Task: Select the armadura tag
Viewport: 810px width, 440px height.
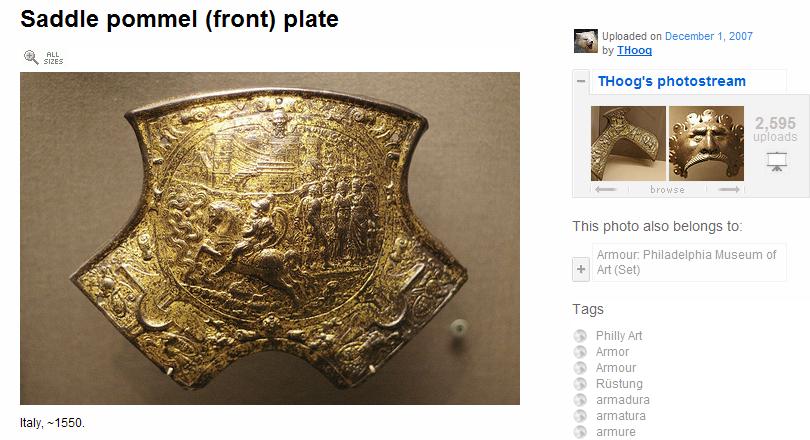Action: point(622,400)
